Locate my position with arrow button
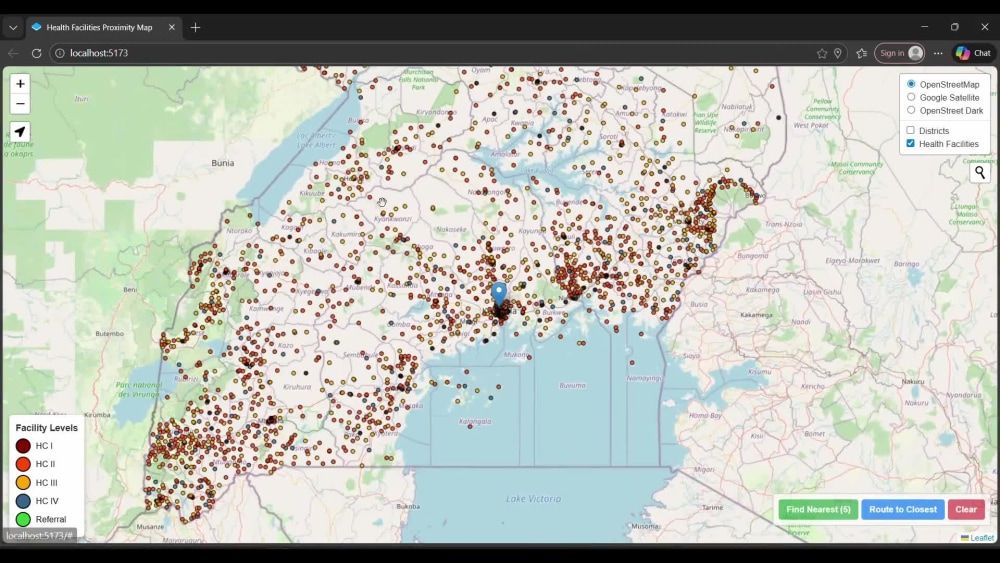This screenshot has height=563, width=1000. click(20, 132)
